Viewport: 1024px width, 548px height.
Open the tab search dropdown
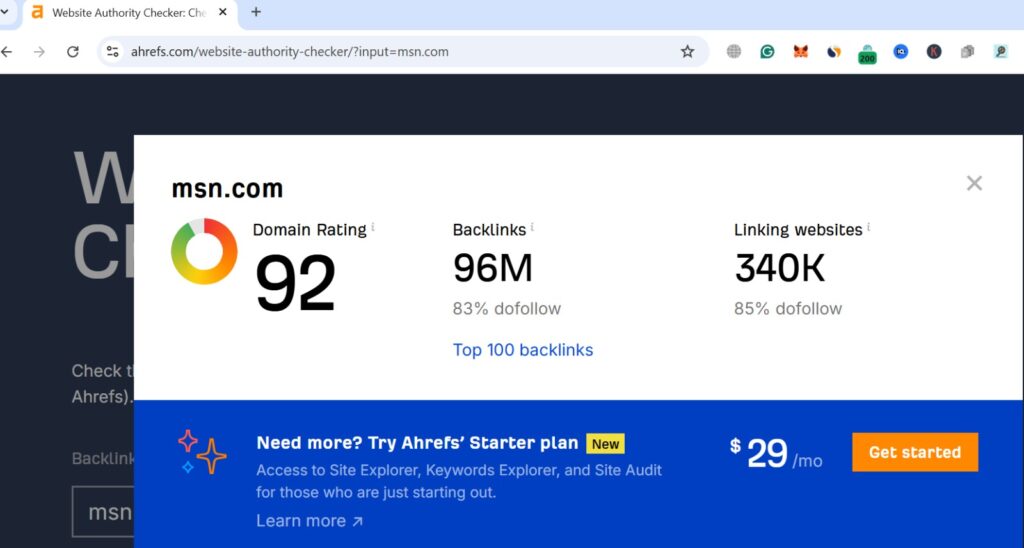point(5,12)
